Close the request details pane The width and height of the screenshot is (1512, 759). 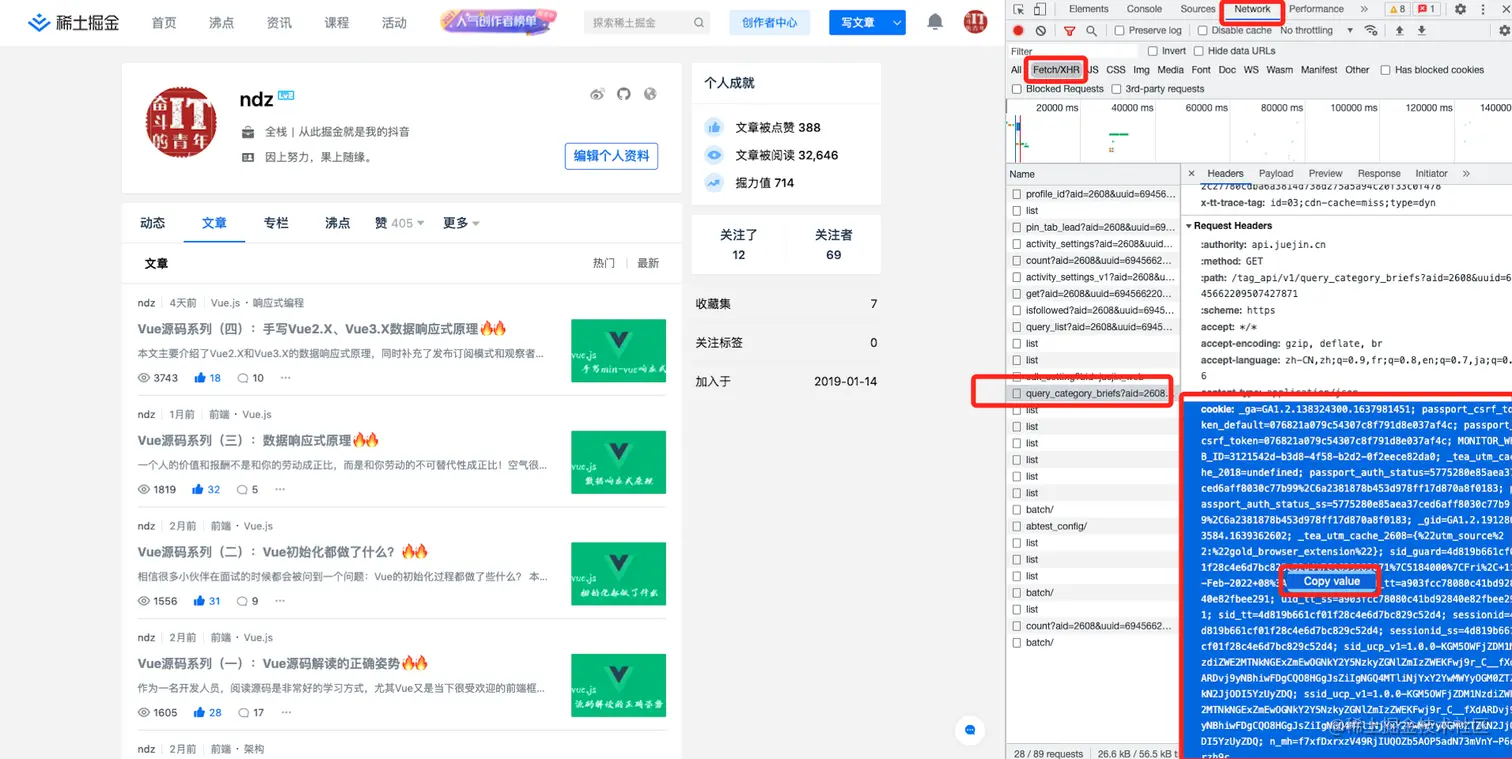(x=1191, y=173)
